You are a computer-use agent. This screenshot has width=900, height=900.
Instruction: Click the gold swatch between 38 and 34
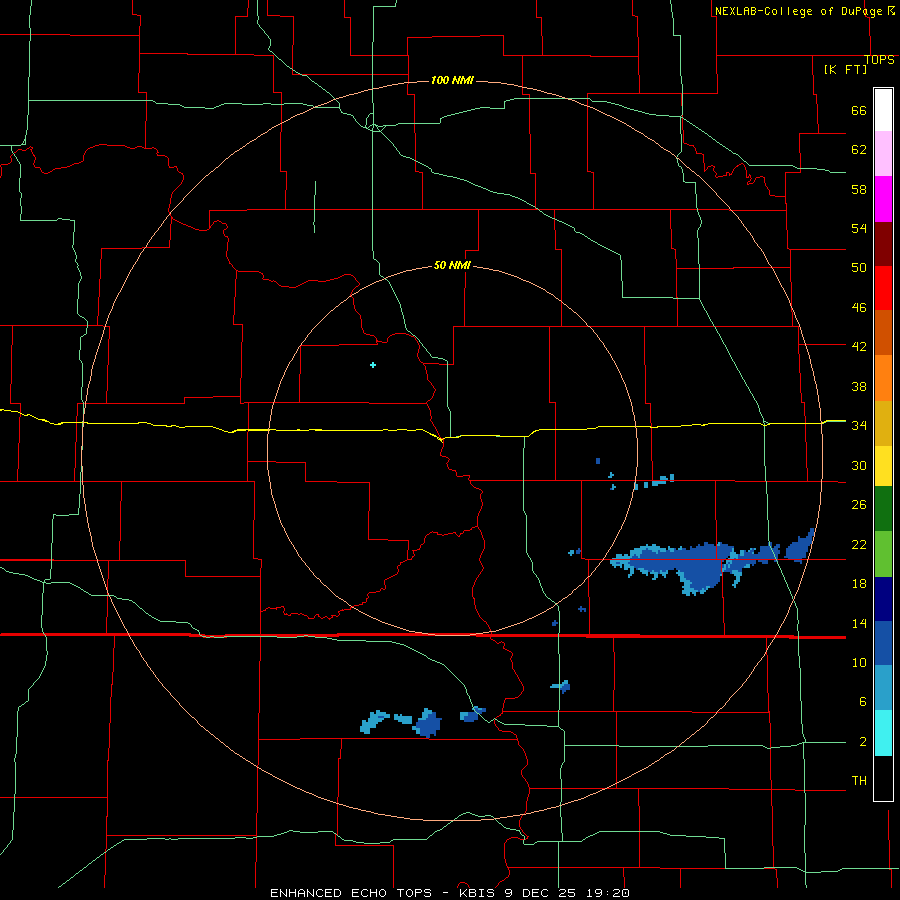[883, 423]
